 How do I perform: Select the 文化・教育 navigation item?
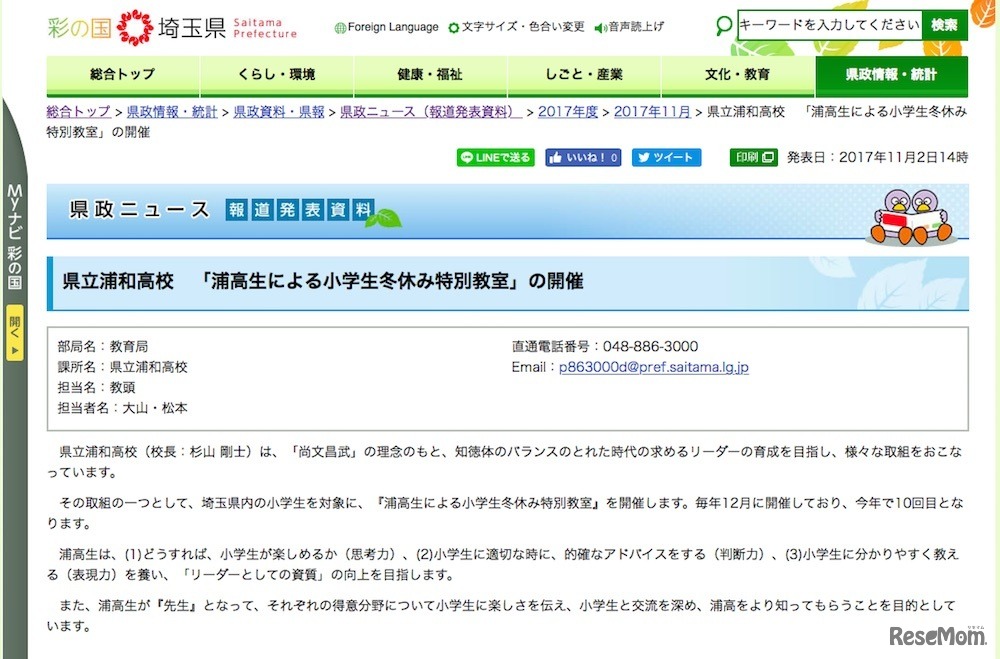coord(739,75)
